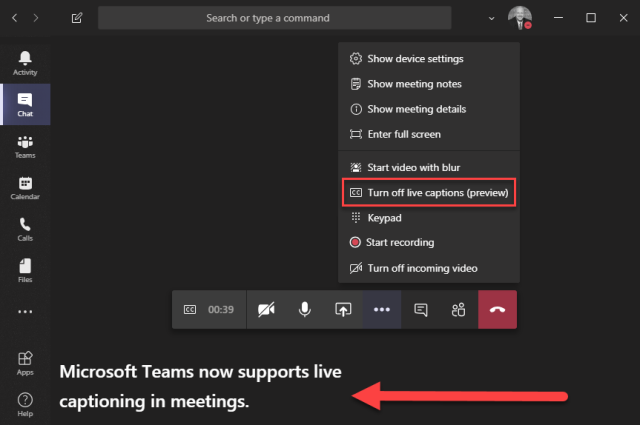Open the Calendar in the sidebar

[25, 188]
